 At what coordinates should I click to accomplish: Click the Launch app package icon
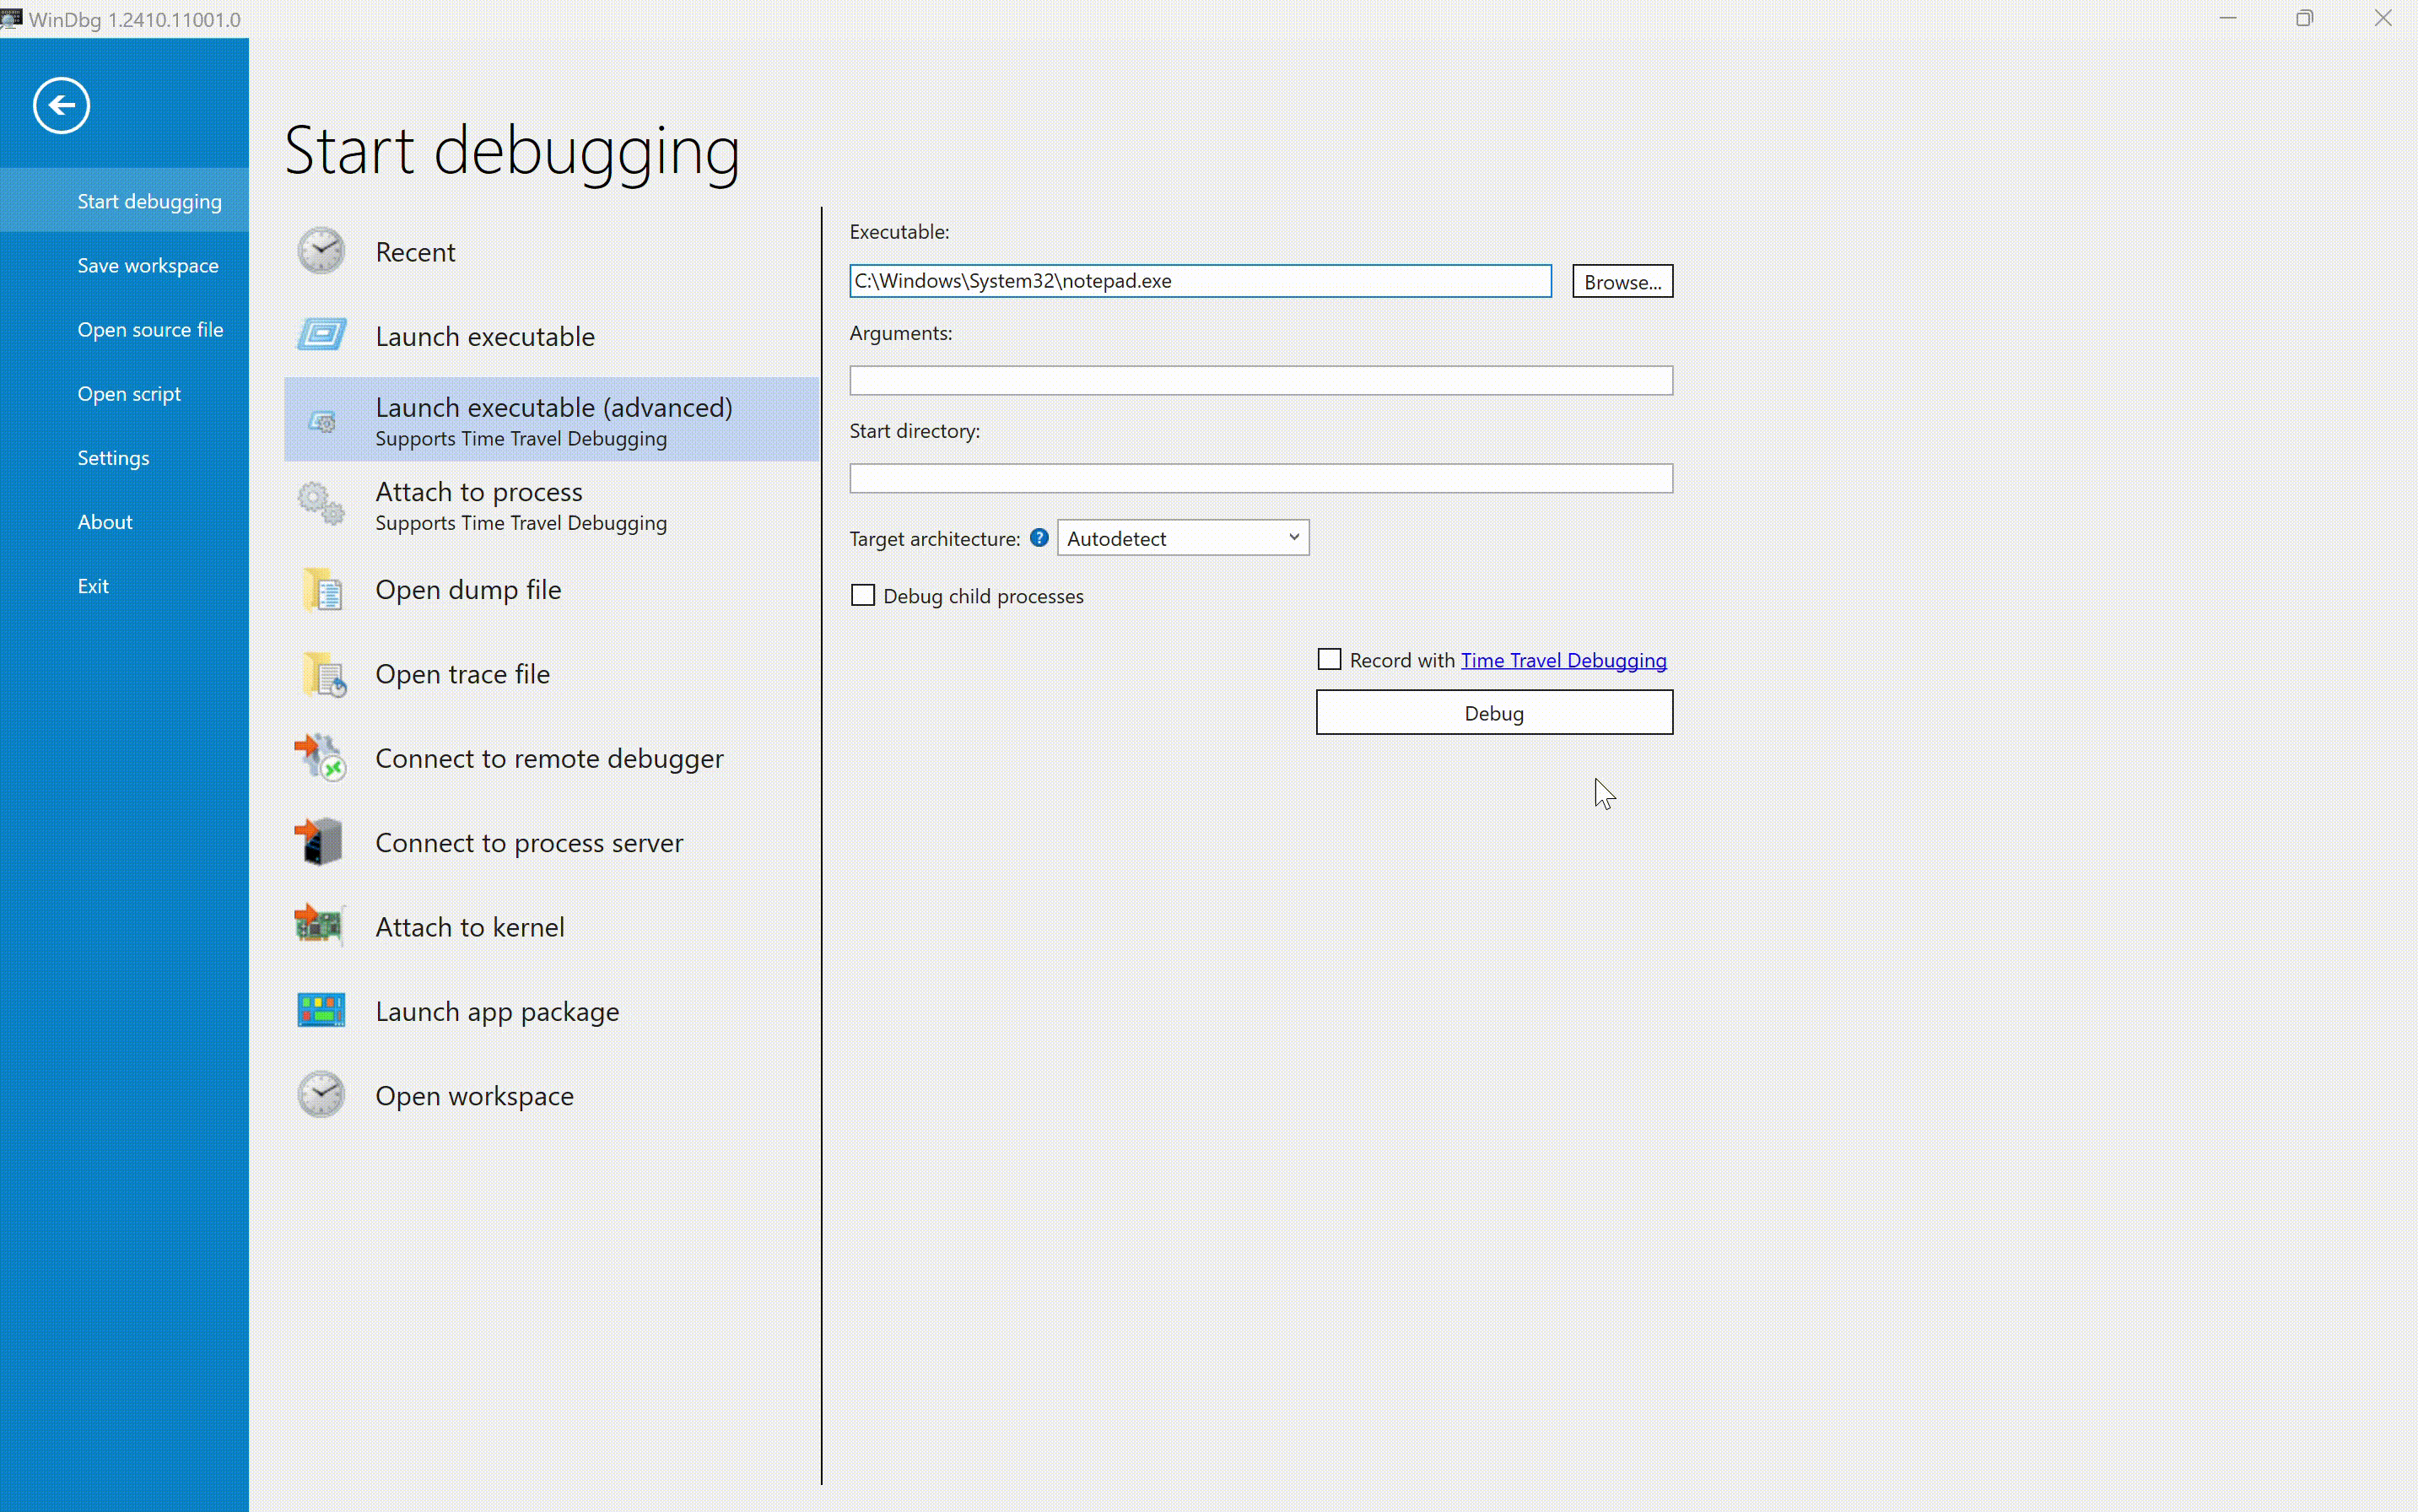[321, 1011]
